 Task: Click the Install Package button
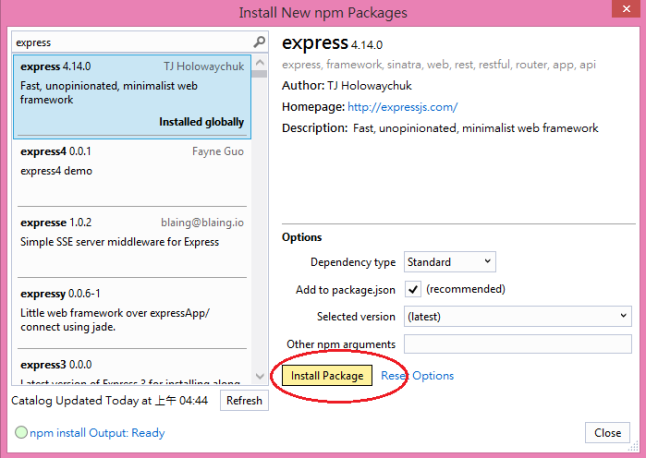pyautogui.click(x=327, y=376)
